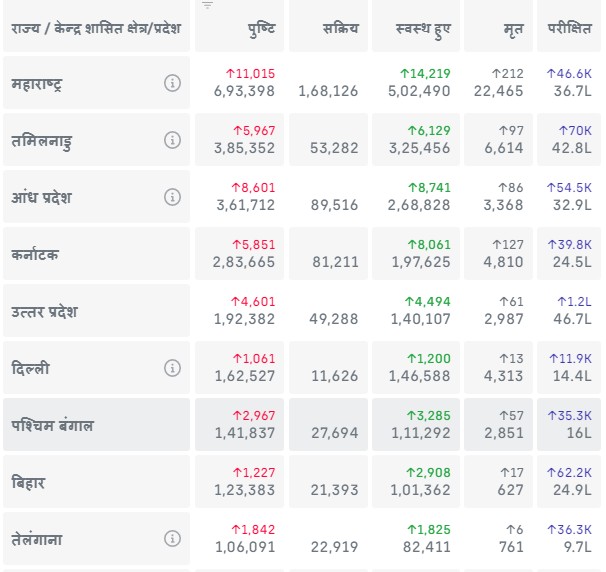Sort the table by सक्रिय column
This screenshot has width=606, height=572.
(342, 29)
